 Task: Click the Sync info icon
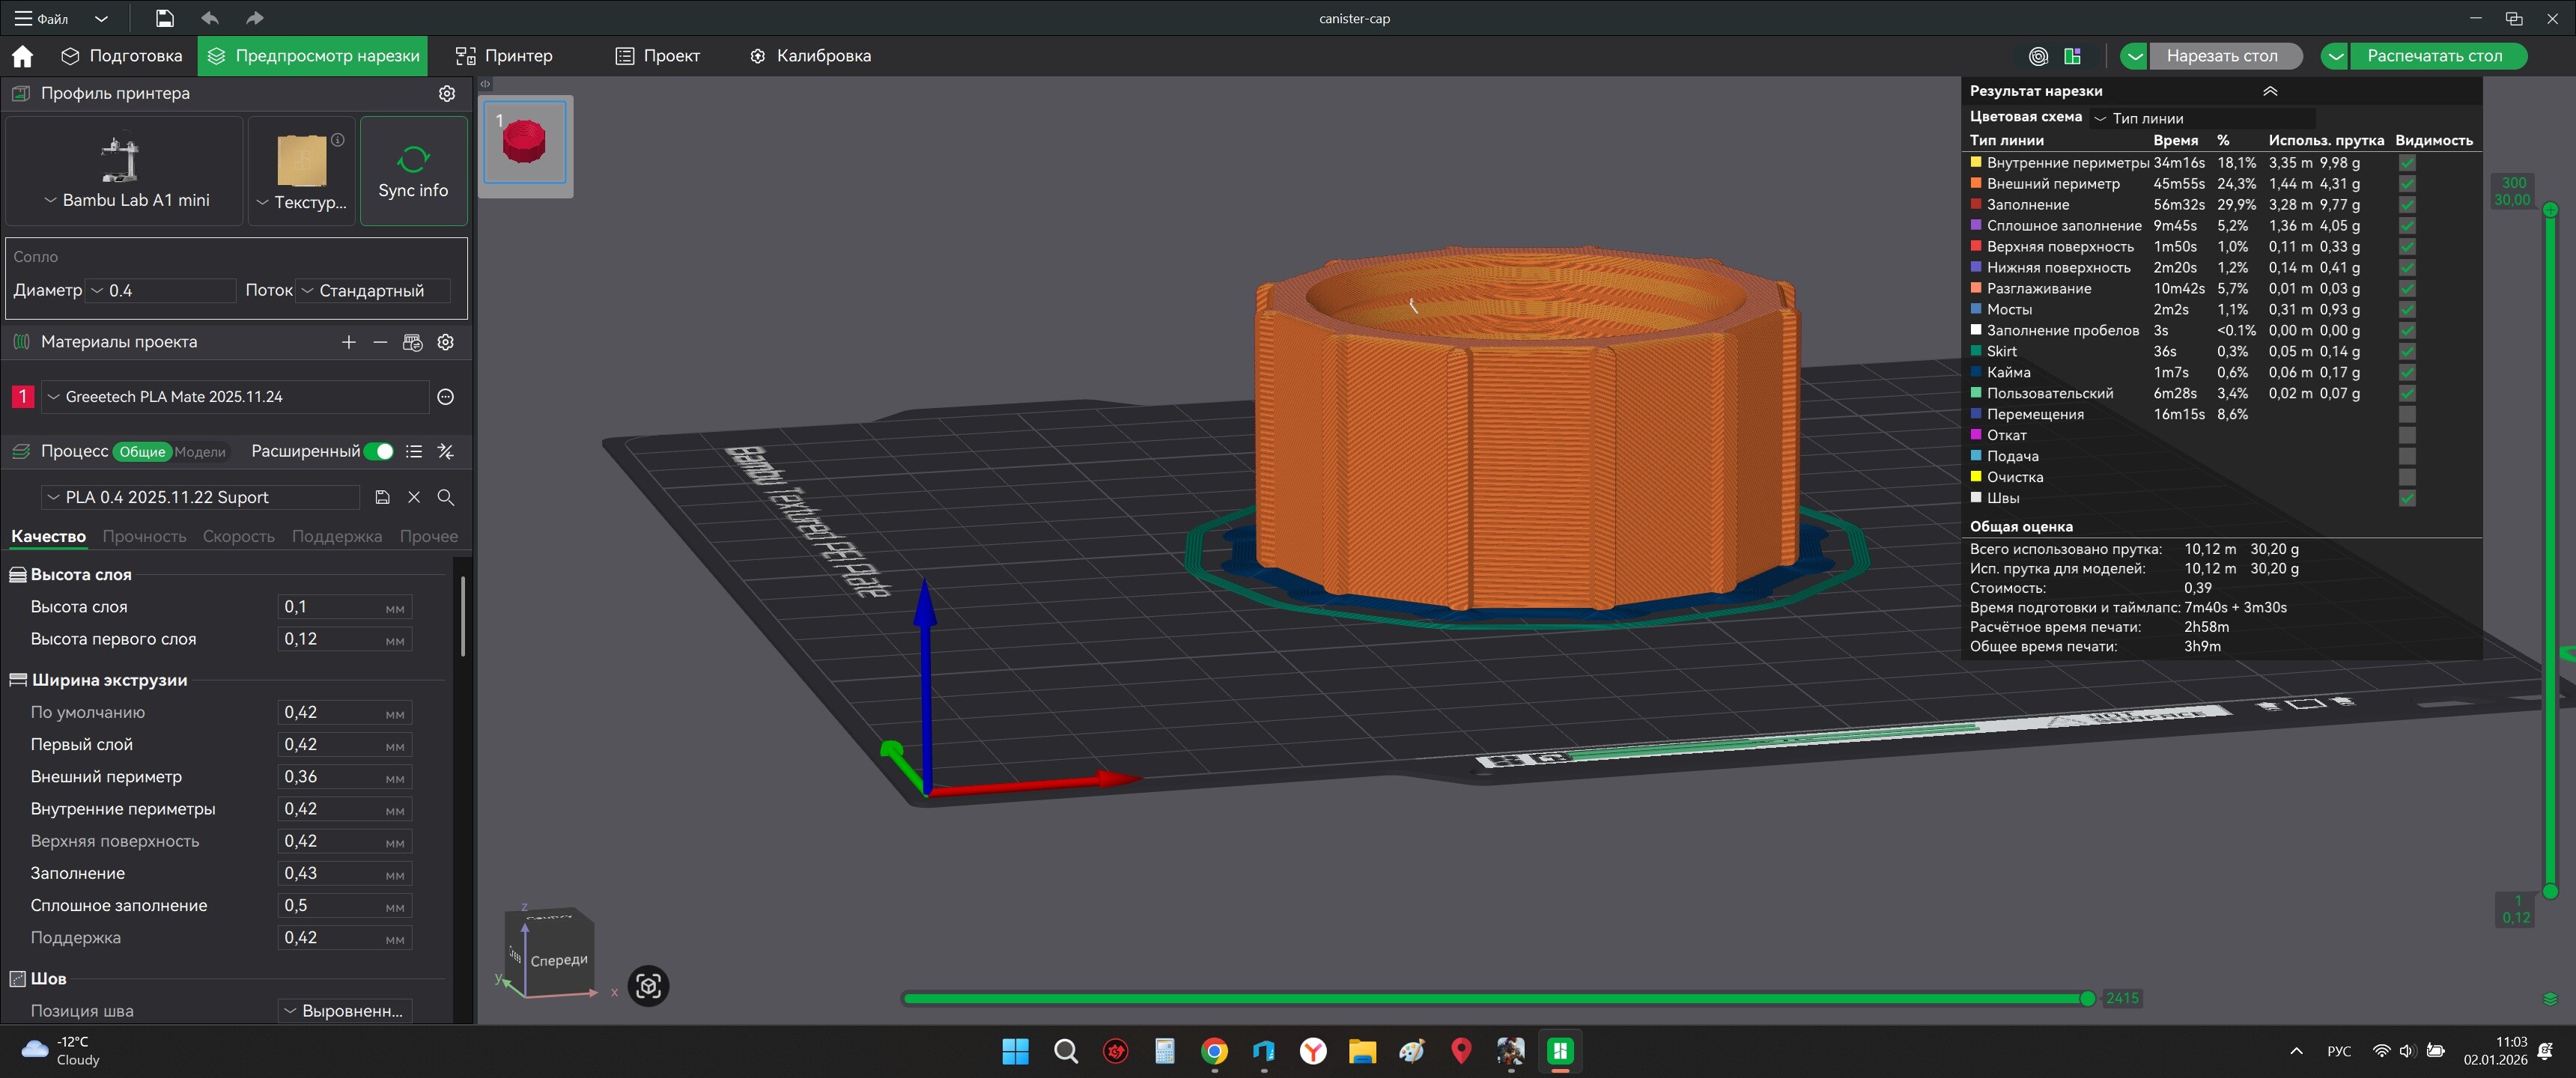point(413,160)
